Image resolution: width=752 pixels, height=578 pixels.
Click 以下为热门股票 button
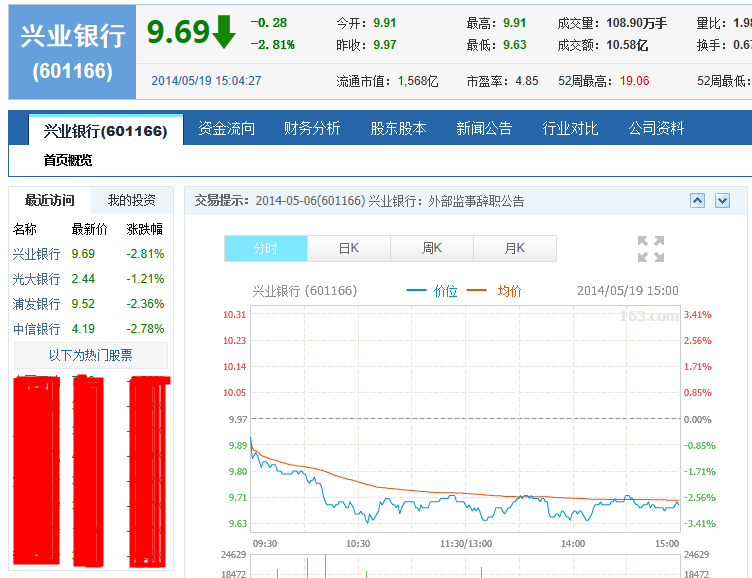click(x=91, y=355)
